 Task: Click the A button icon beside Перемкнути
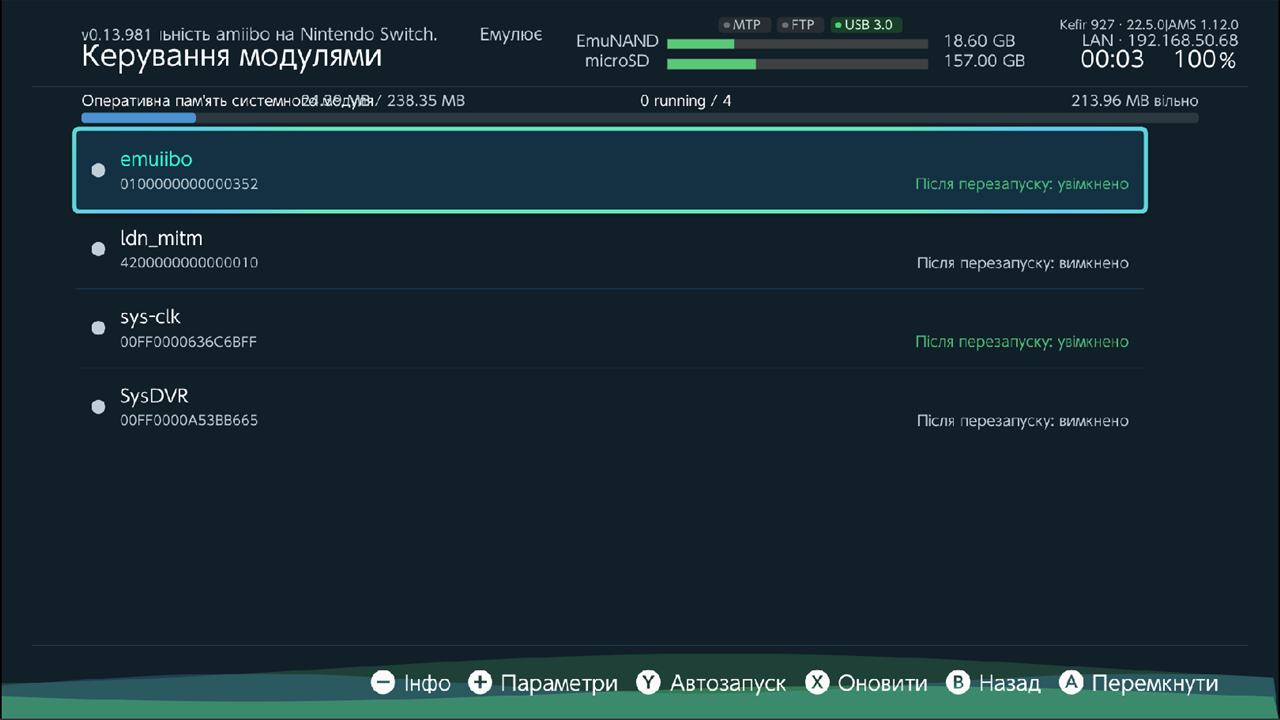tap(1072, 683)
